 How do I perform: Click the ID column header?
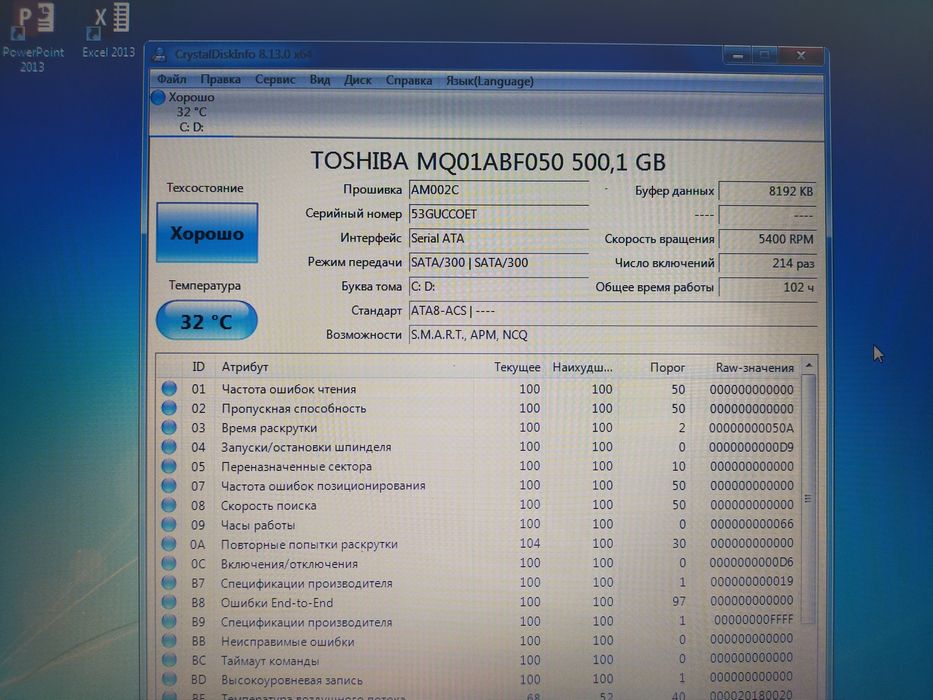[x=198, y=367]
